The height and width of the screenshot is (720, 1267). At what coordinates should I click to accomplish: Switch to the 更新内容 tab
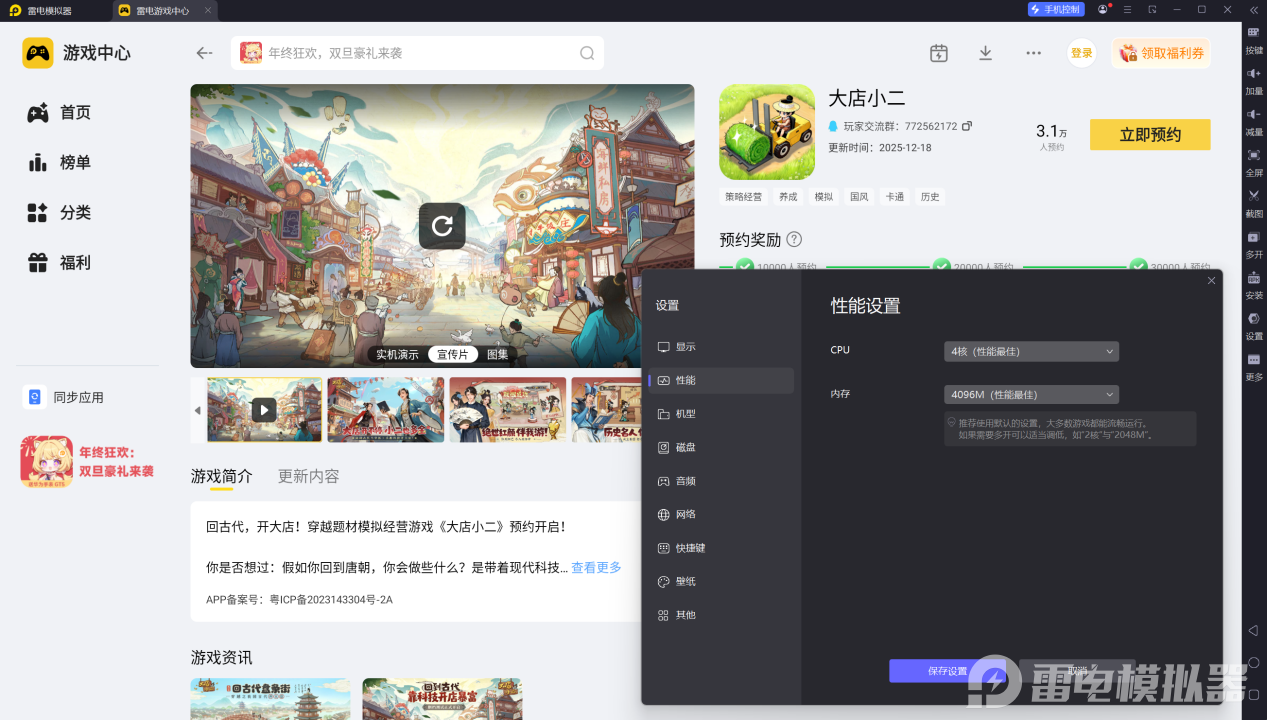point(308,476)
